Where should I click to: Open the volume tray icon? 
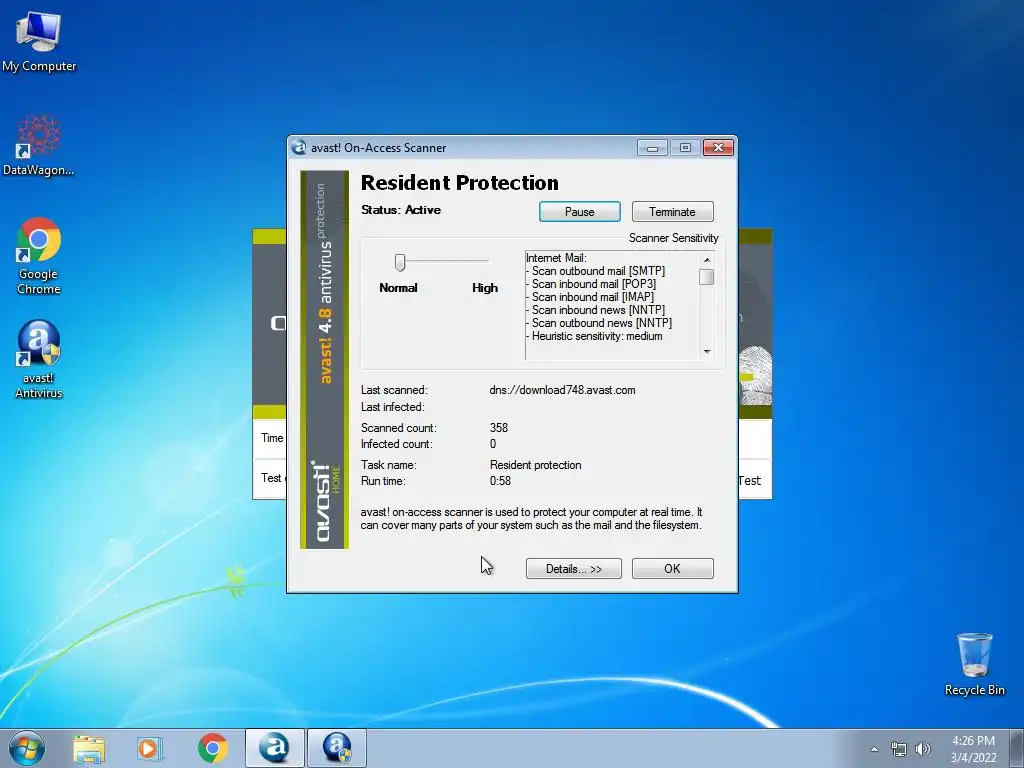pos(923,749)
